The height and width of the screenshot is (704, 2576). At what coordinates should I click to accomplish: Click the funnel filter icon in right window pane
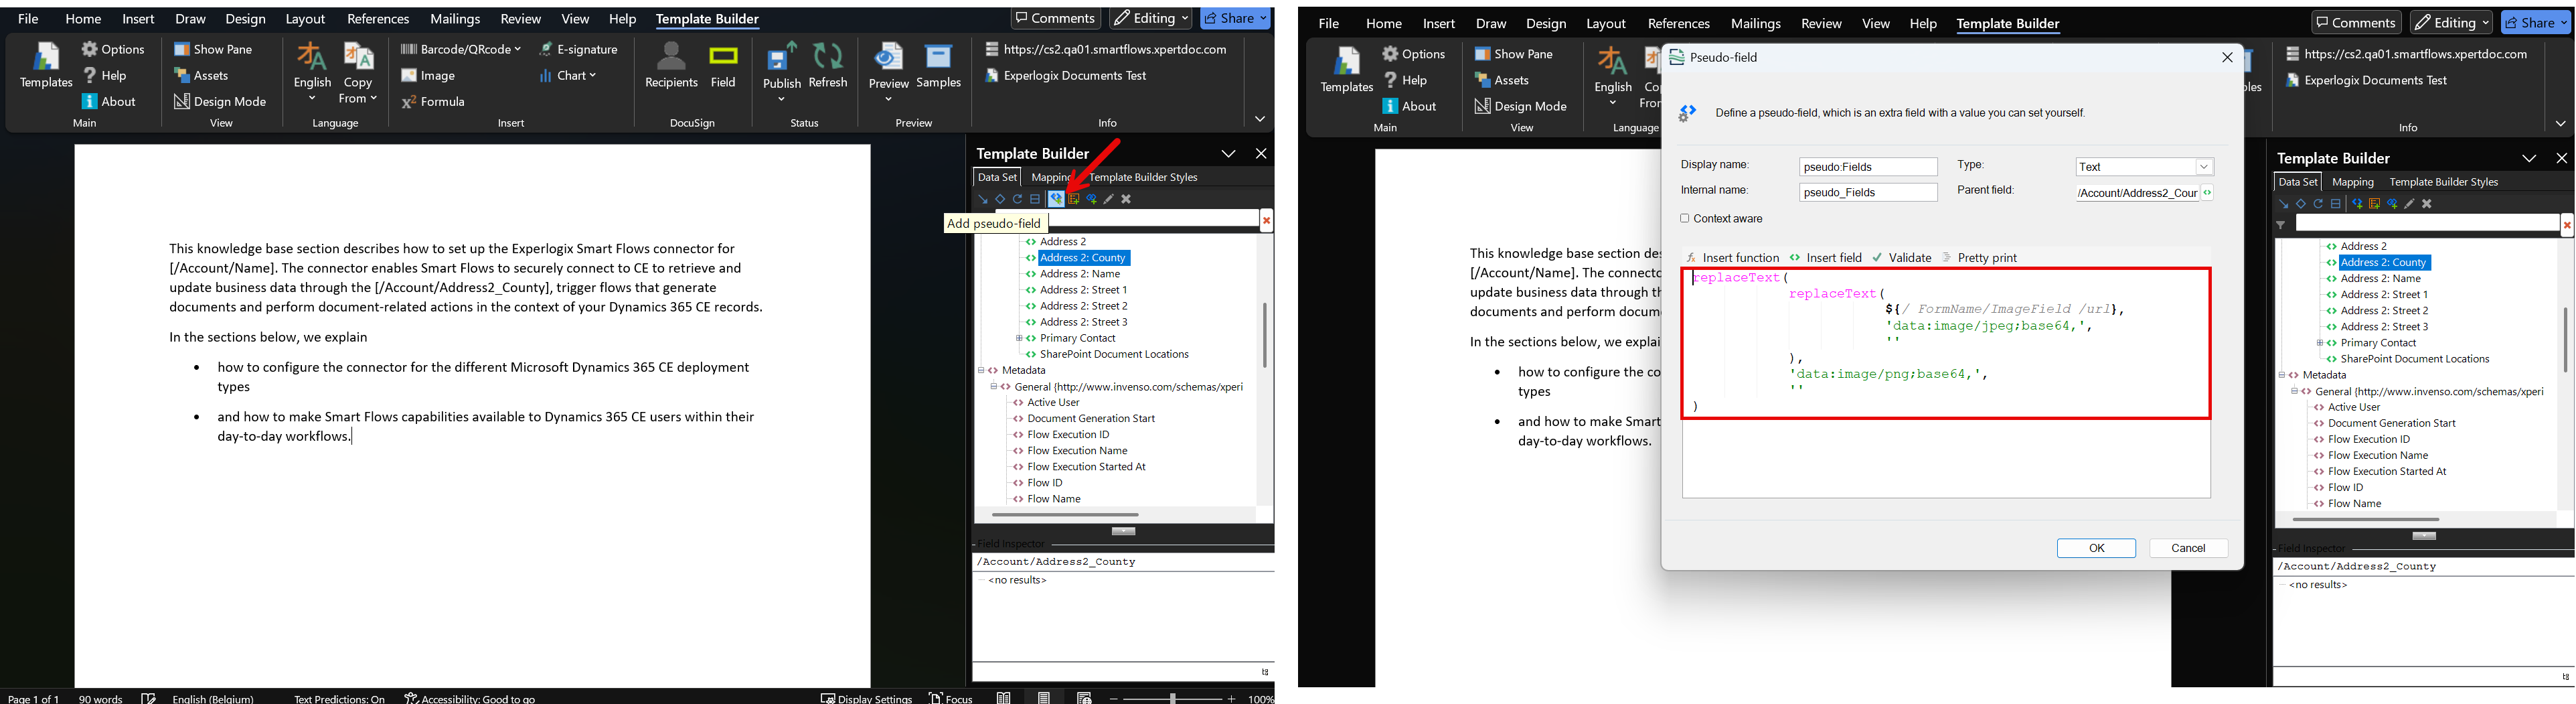coord(2281,226)
